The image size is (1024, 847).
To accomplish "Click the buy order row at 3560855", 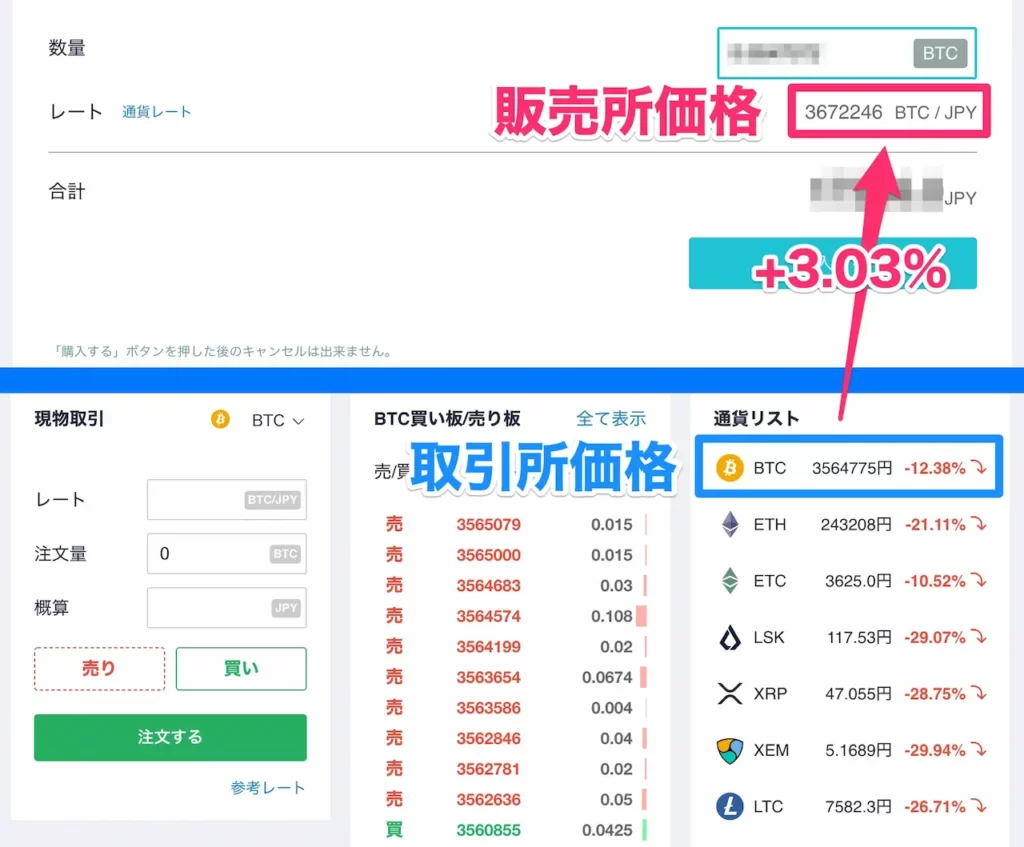I will tap(487, 830).
